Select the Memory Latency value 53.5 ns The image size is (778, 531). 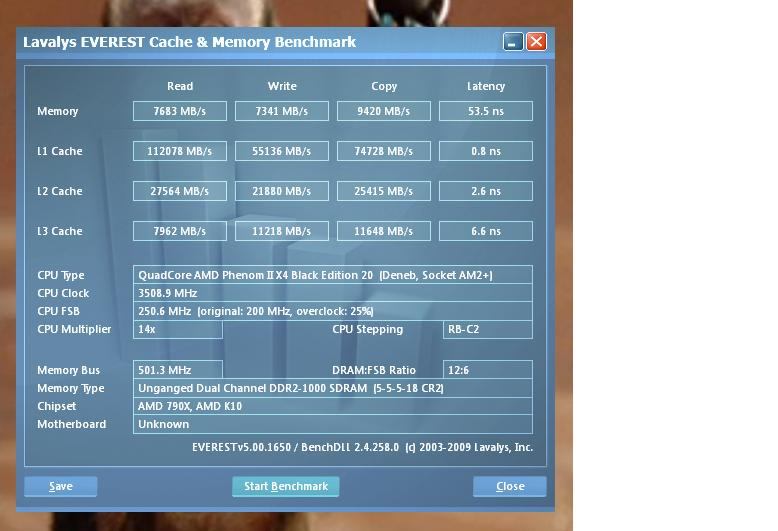(x=486, y=111)
